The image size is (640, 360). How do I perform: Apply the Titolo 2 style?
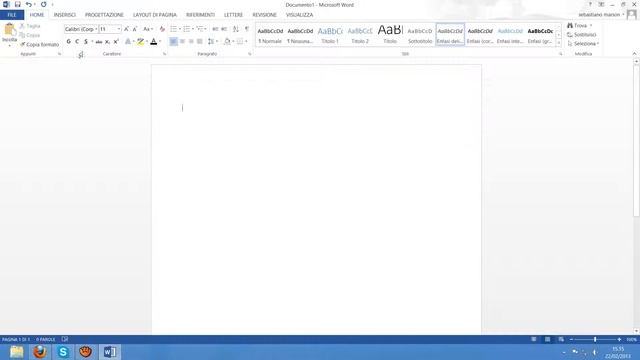(360, 35)
